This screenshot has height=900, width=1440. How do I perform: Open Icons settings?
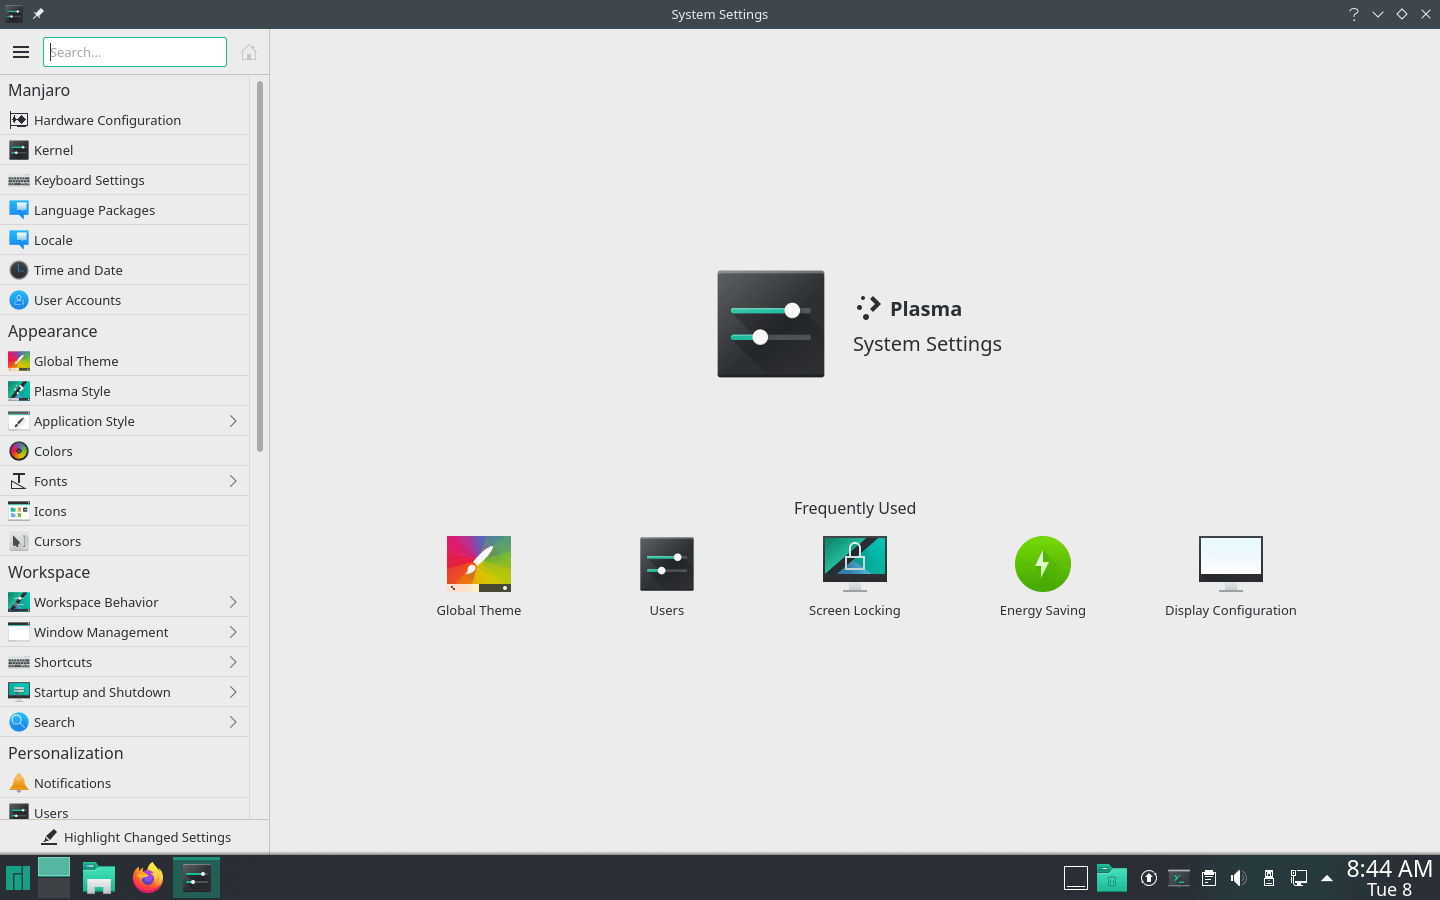click(x=125, y=511)
